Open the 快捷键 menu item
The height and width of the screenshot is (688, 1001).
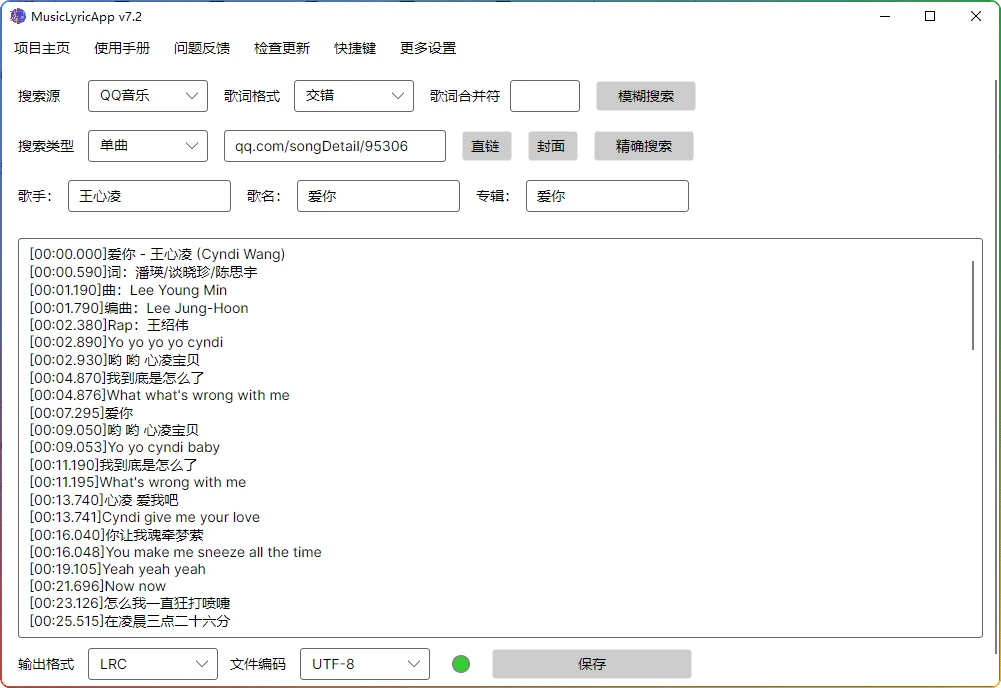[355, 49]
